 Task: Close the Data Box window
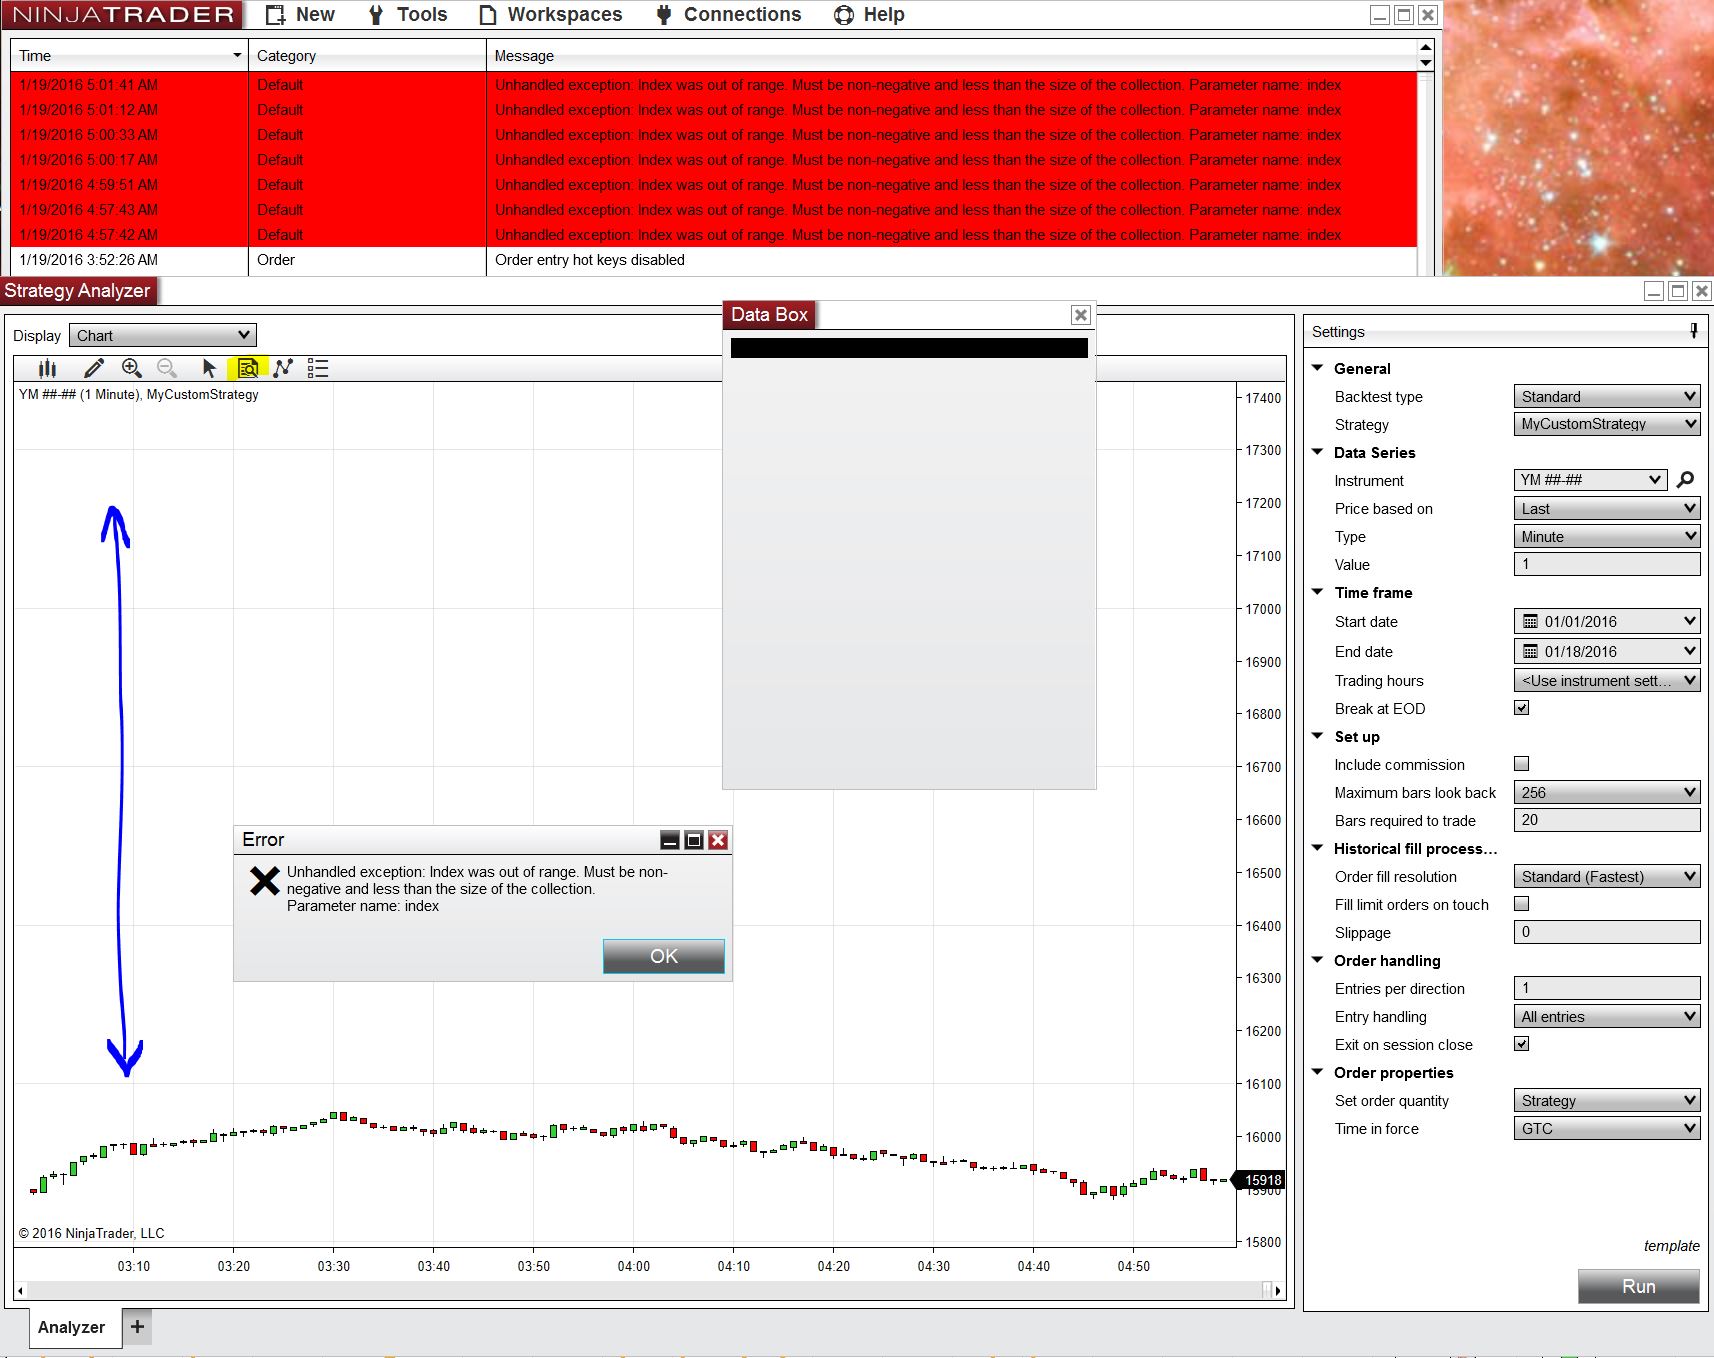coord(1080,315)
